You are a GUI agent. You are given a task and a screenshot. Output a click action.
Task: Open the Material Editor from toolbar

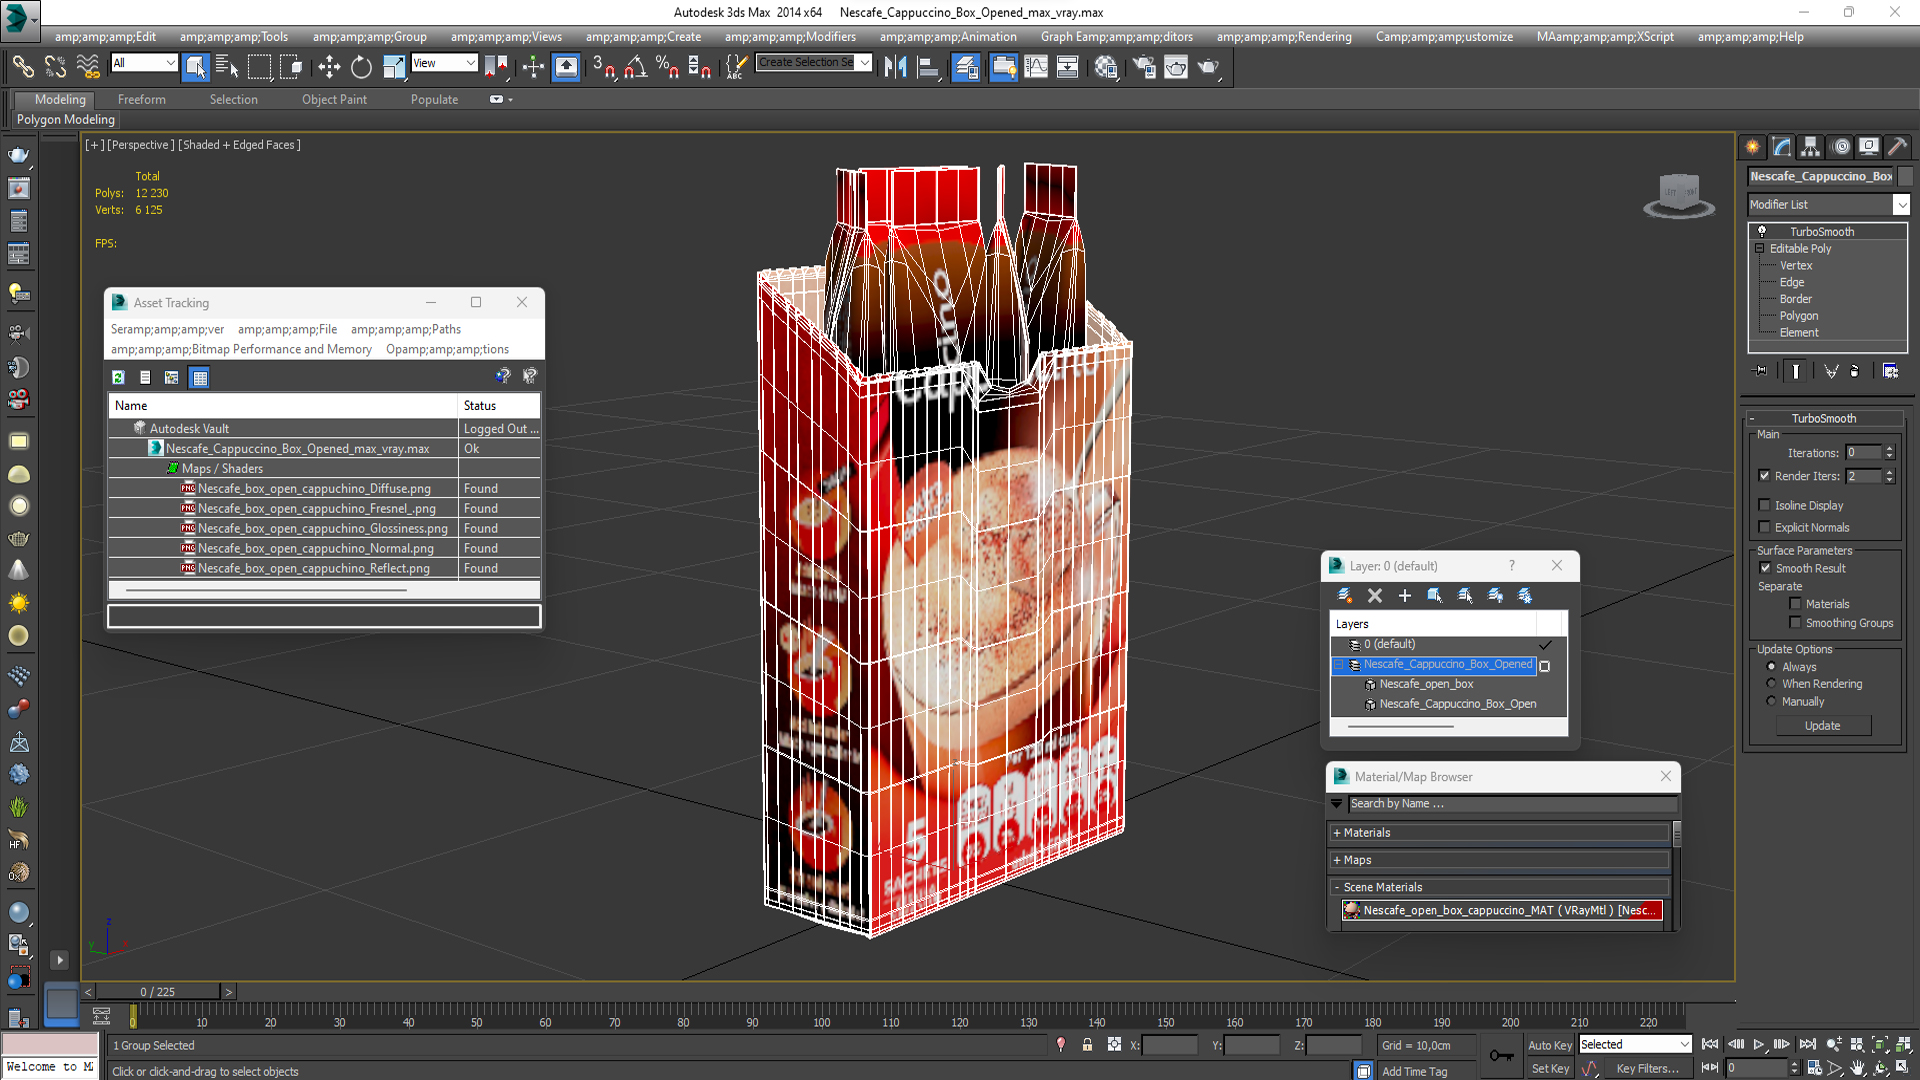tap(1105, 67)
